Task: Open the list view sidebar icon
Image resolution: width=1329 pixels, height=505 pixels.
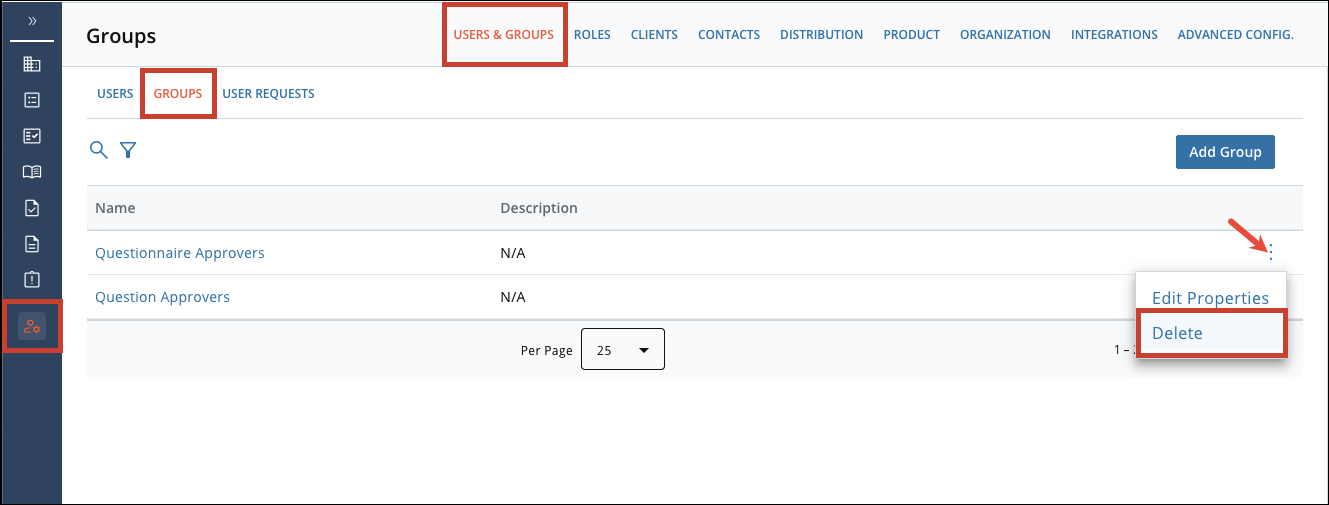Action: 31,100
